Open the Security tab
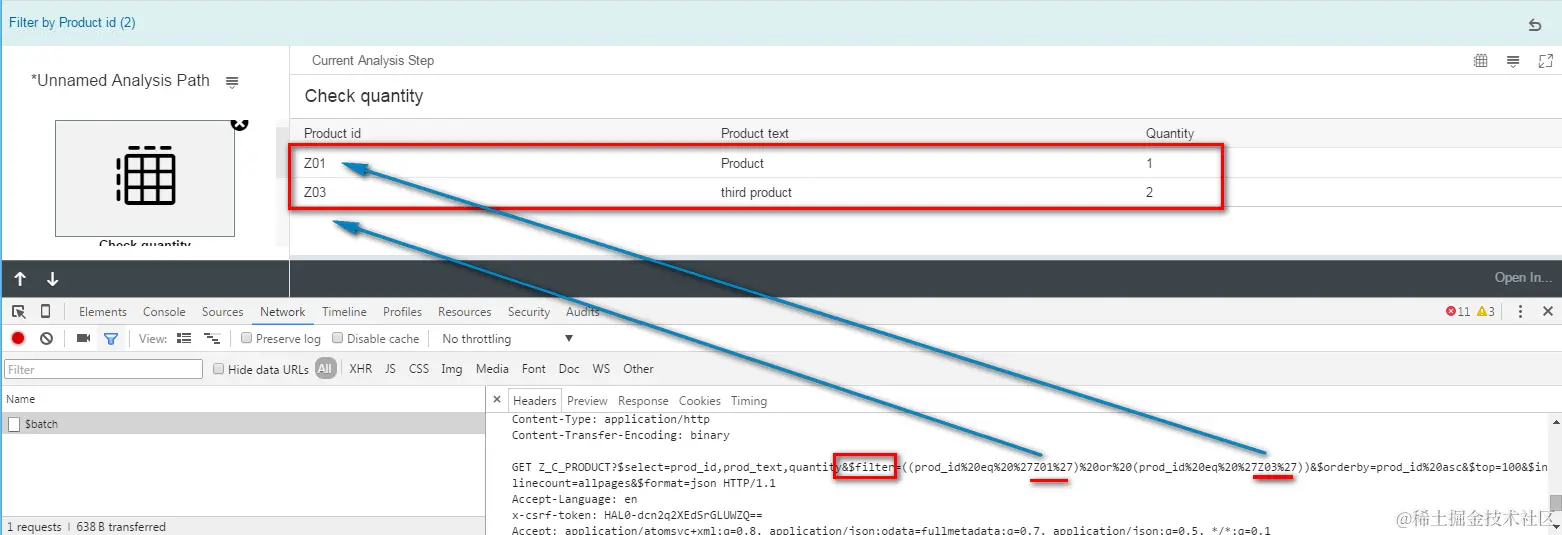This screenshot has width=1562, height=535. [529, 312]
